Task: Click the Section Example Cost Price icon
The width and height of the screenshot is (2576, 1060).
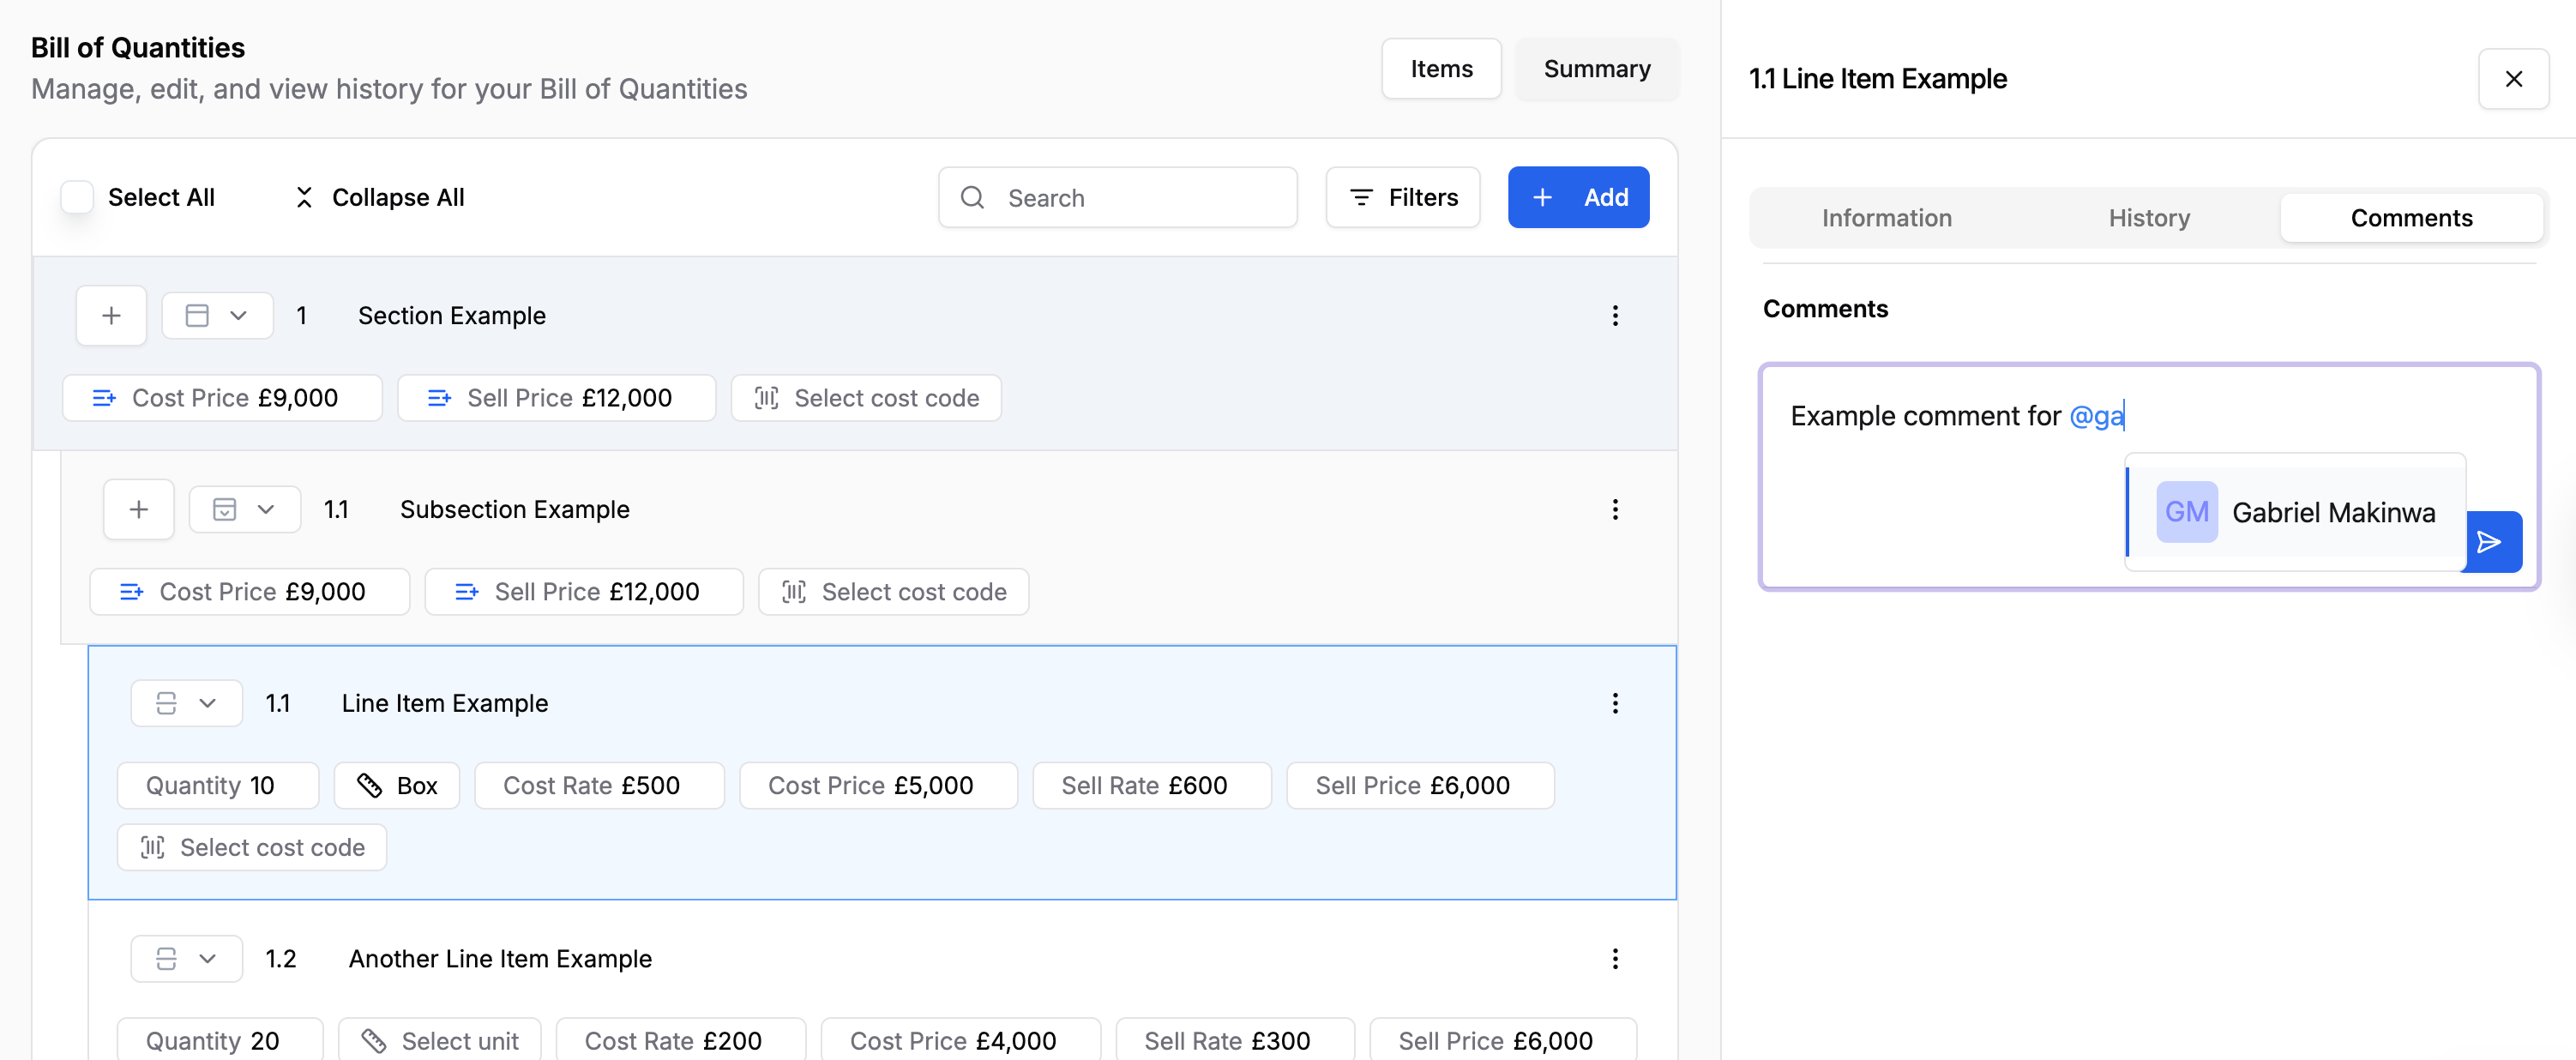Action: tap(104, 398)
